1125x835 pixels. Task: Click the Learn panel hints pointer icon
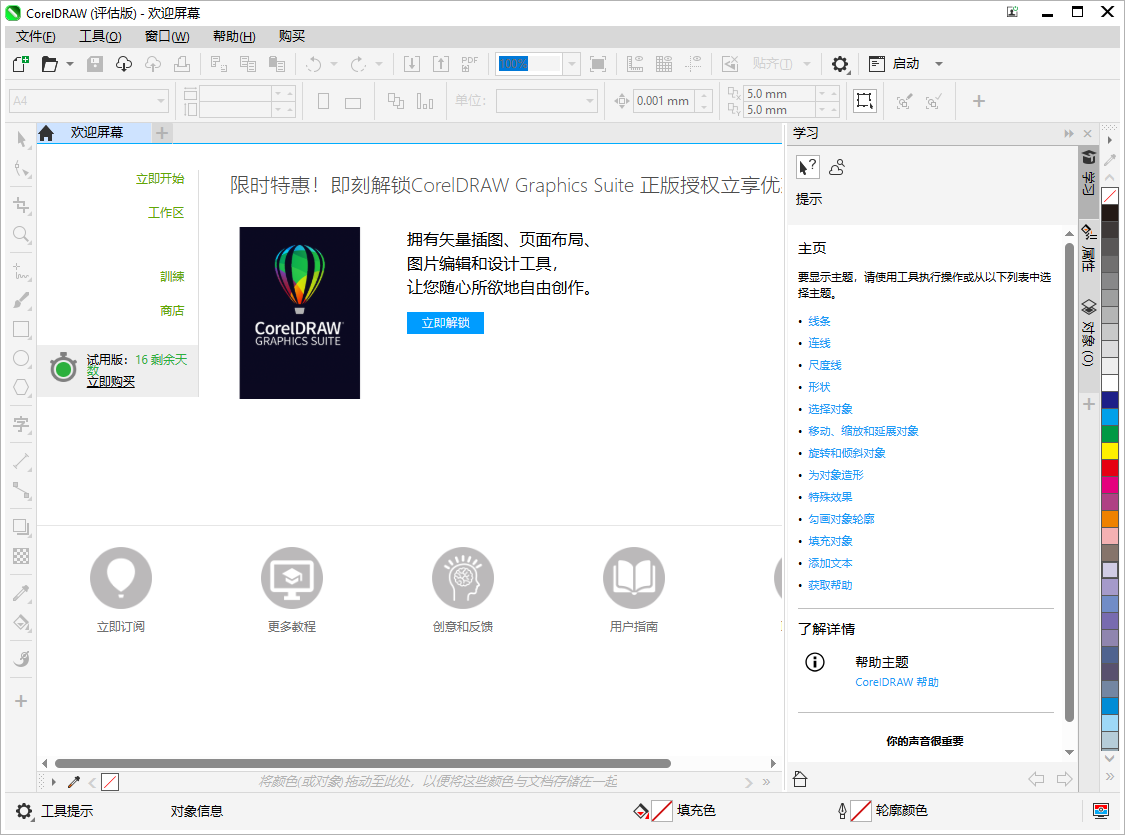pos(808,167)
